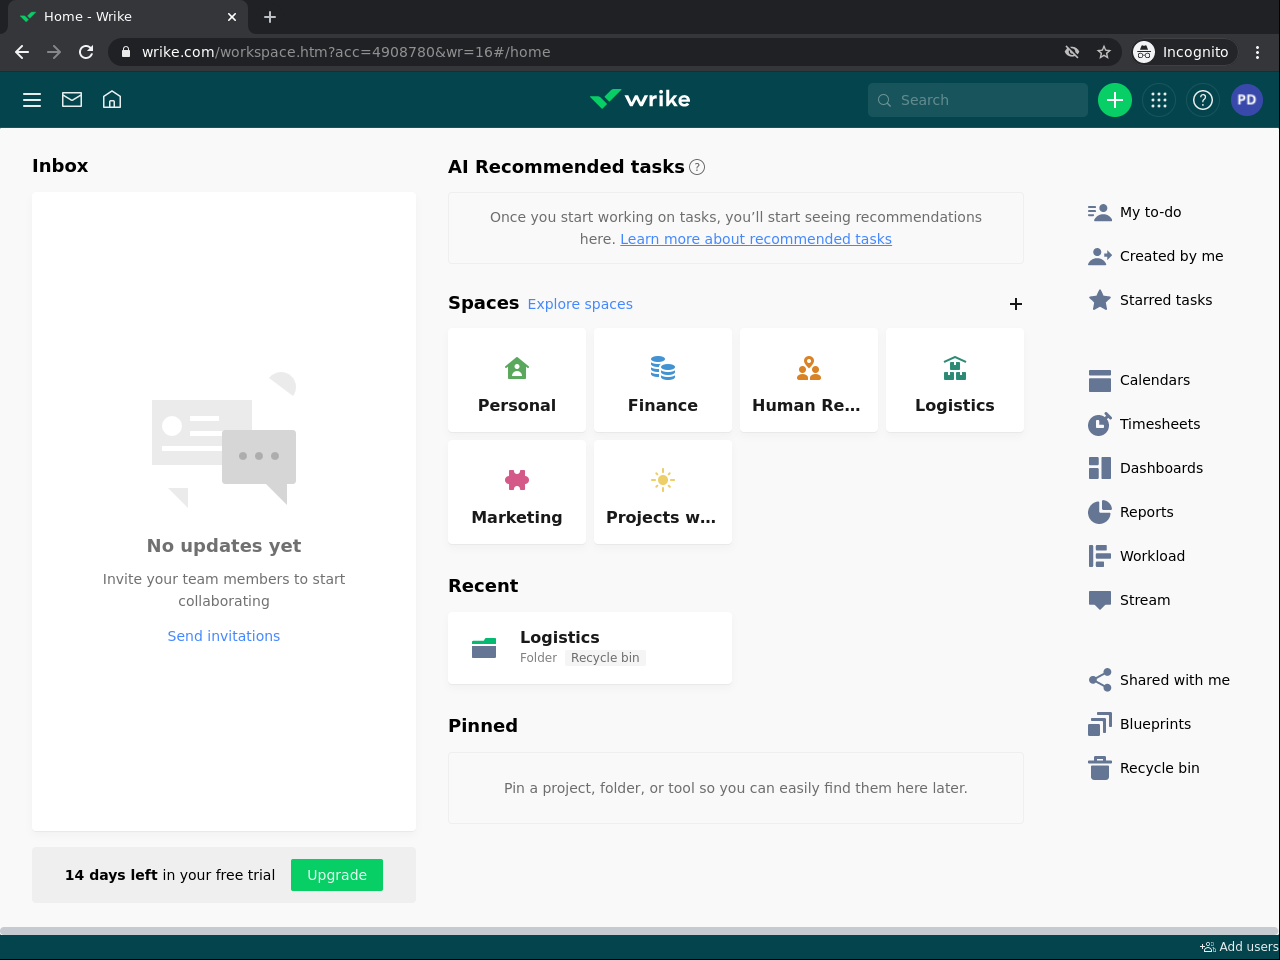
Task: Click the third-party cookie blocked eye icon
Action: (x=1072, y=52)
